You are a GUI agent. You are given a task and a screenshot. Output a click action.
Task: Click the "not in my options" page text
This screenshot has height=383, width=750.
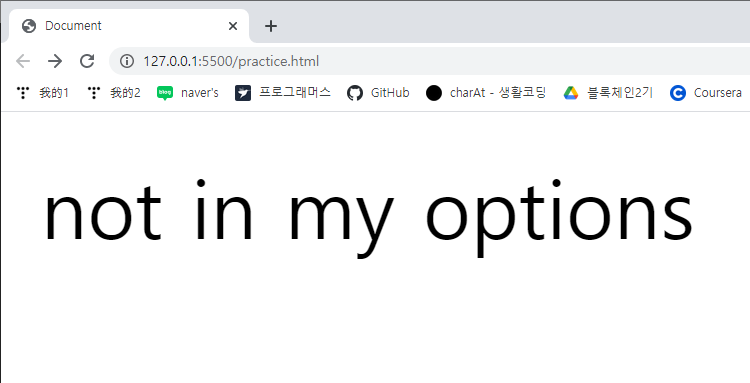[x=368, y=218]
